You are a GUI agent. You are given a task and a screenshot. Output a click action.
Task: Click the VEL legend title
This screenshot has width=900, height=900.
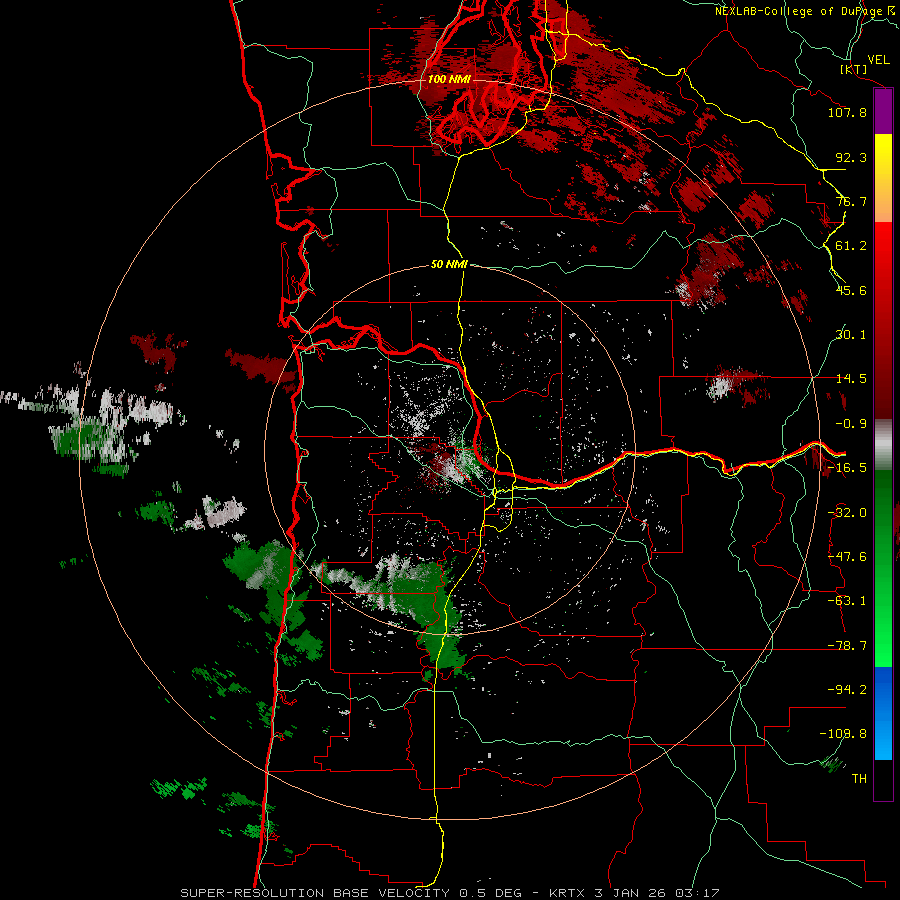pyautogui.click(x=878, y=60)
